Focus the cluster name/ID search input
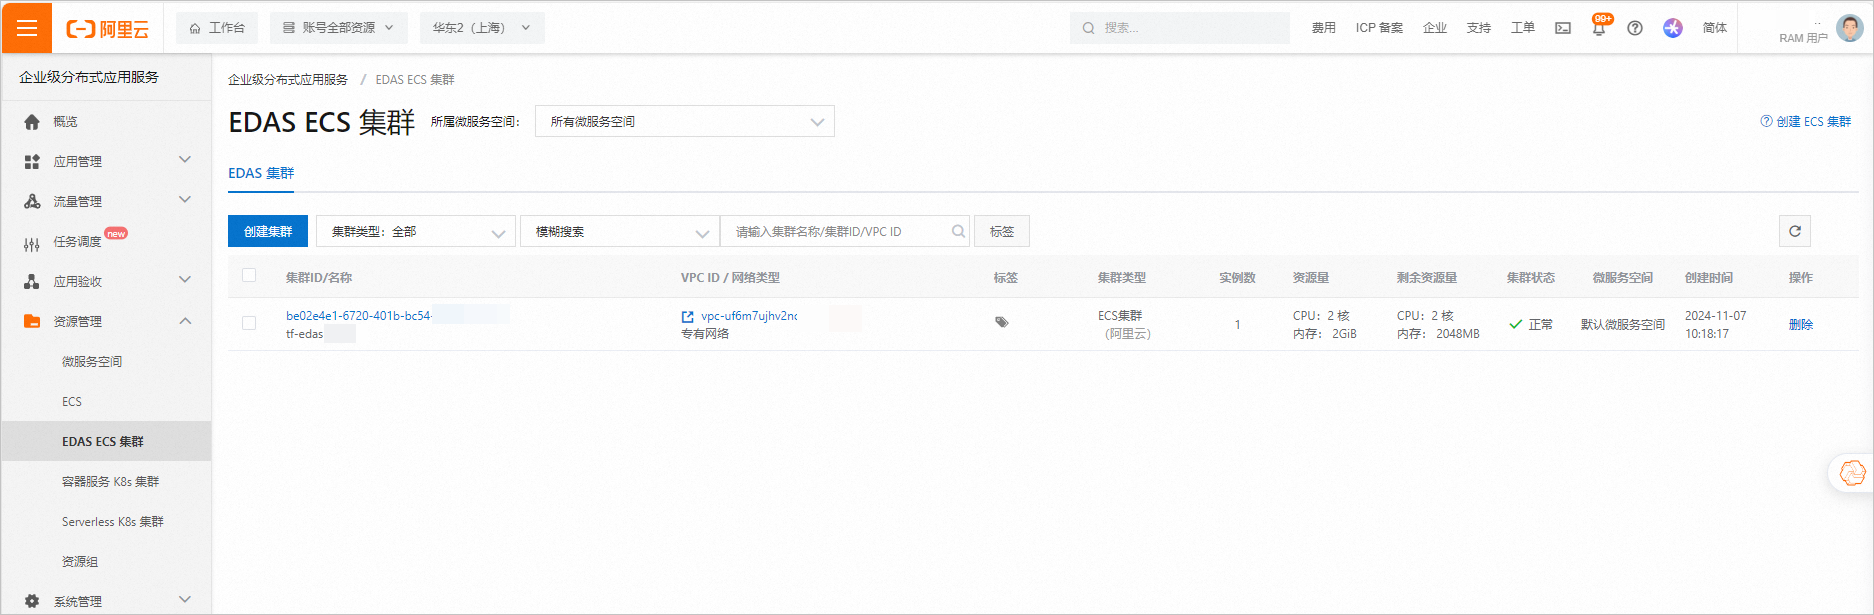The width and height of the screenshot is (1874, 615). point(845,231)
